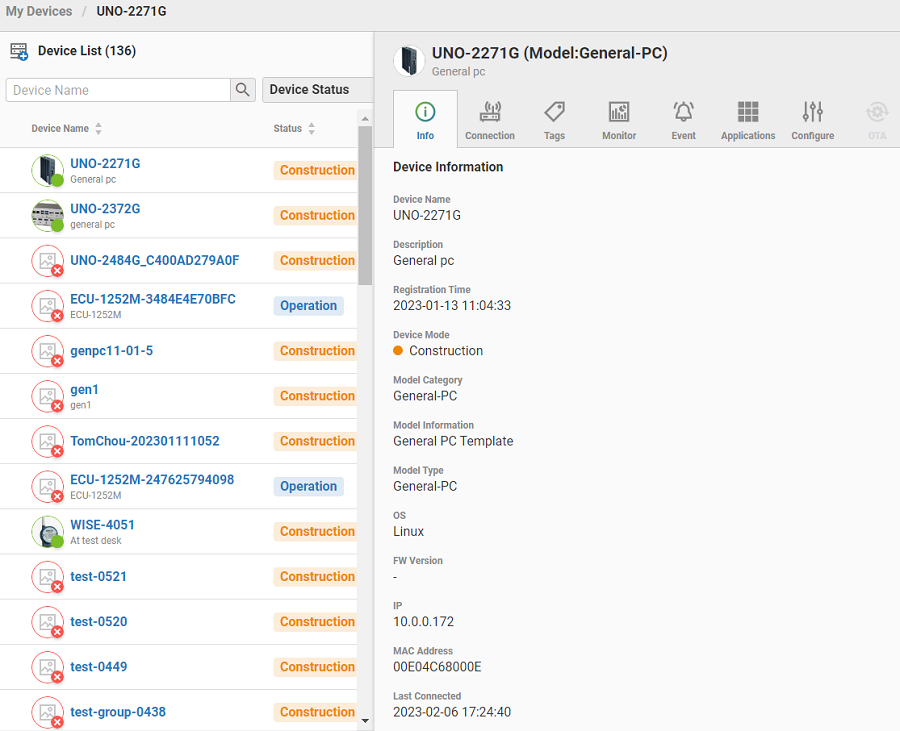Sort the list by Device Name column
Viewport: 900px width, 731px height.
(66, 129)
